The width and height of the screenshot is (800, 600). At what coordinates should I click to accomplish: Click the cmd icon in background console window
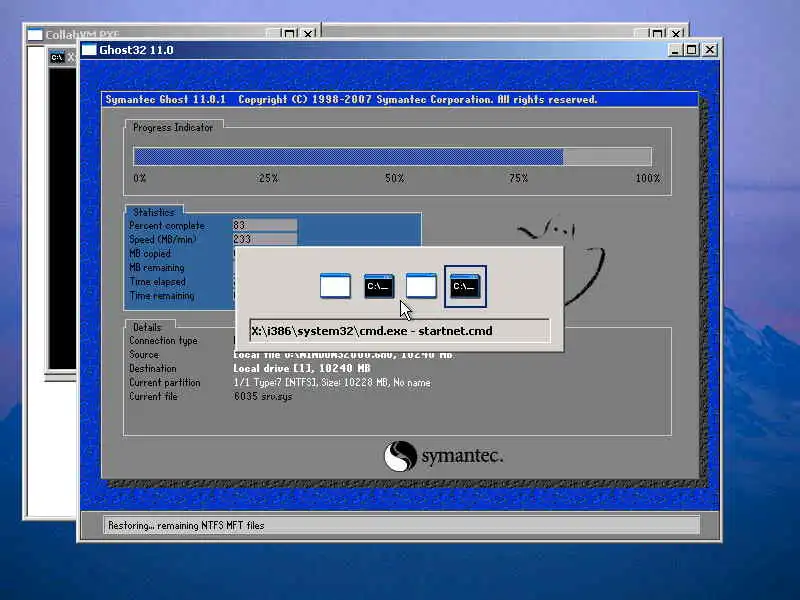click(57, 57)
